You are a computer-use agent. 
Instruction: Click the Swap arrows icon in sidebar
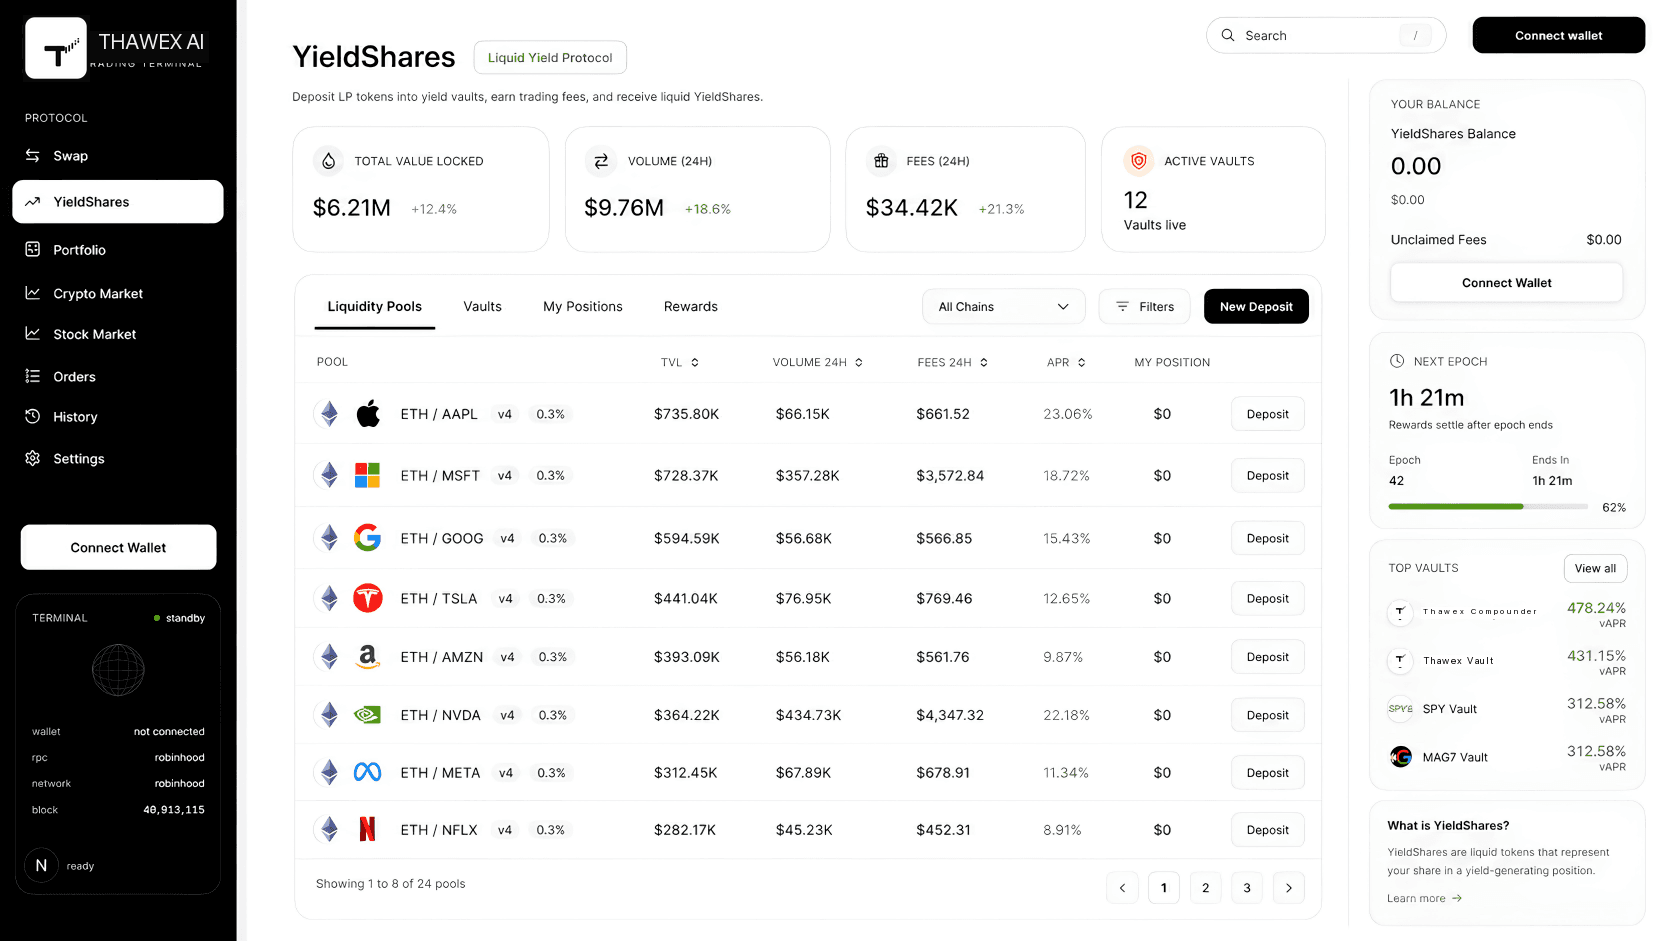[33, 156]
